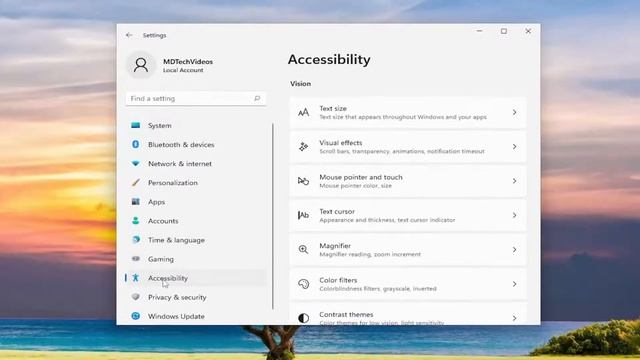640x360 pixels.
Task: Open Visual effects settings
Action: click(408, 147)
